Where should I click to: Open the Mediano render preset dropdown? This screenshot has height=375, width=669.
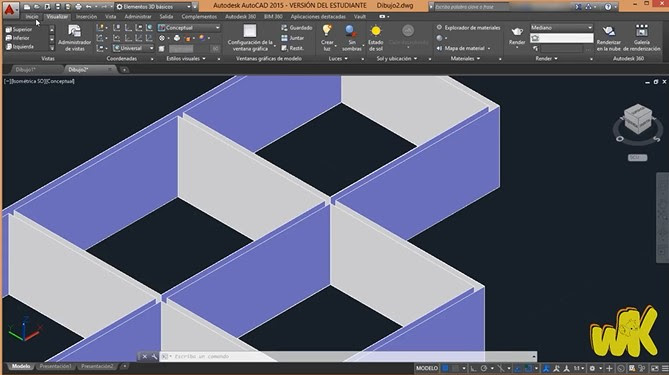pyautogui.click(x=561, y=27)
